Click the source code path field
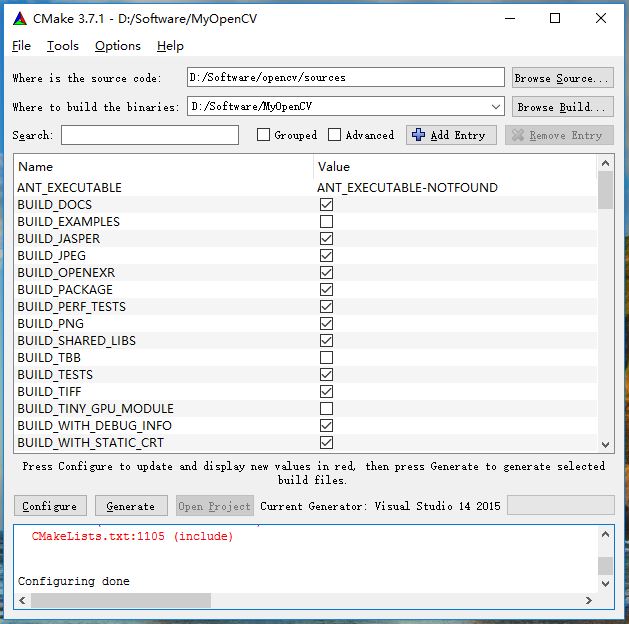Image resolution: width=629 pixels, height=624 pixels. click(x=345, y=77)
